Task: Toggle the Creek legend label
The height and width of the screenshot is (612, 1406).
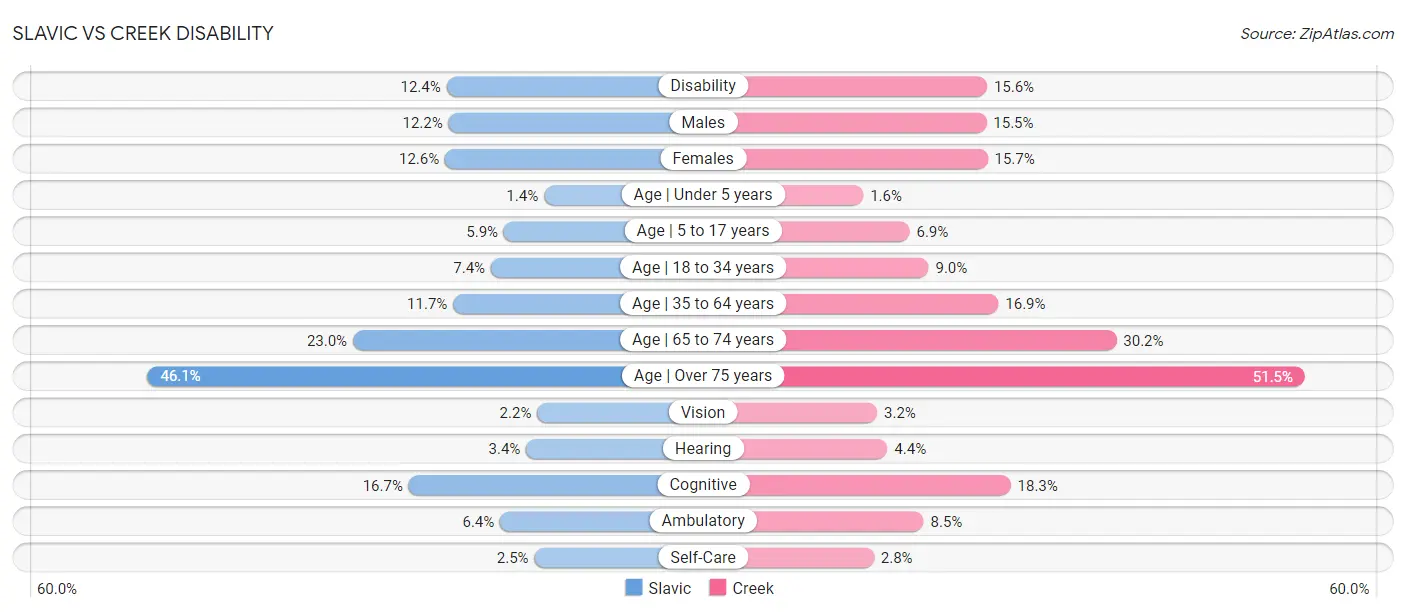Action: point(753,588)
